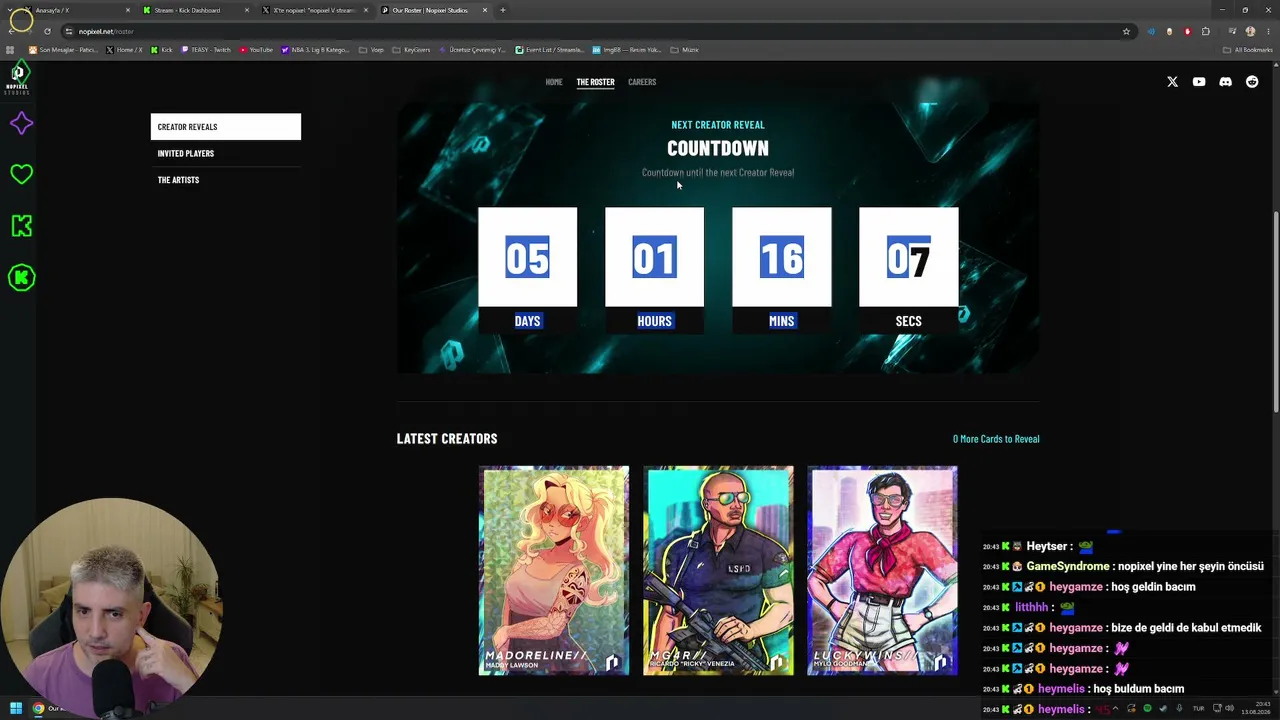Open the browser extensions puzzle icon
This screenshot has height=720, width=1280.
click(1206, 31)
